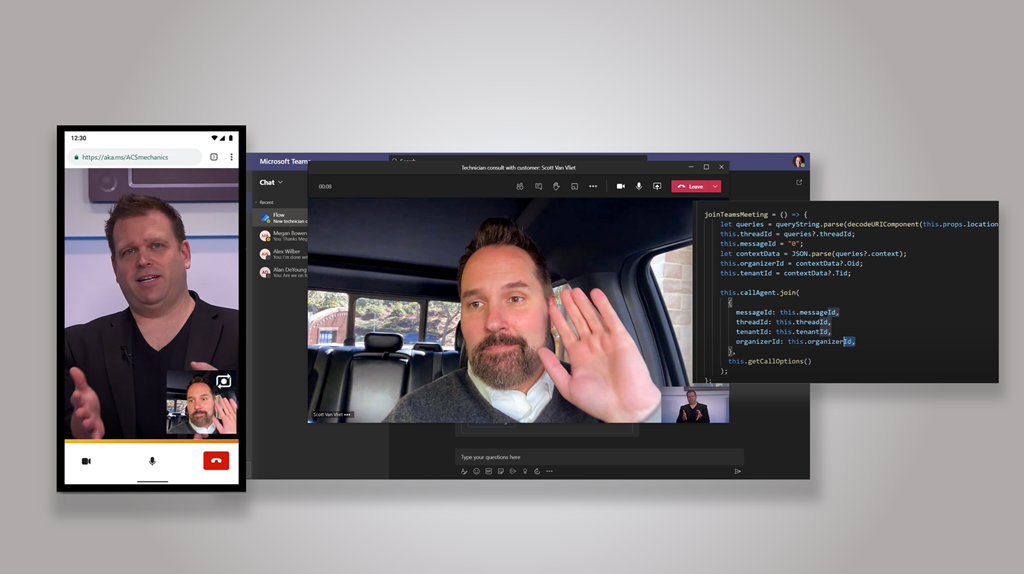This screenshot has width=1024, height=574.
Task: Click the 'Type your questions here' field
Action: tap(590, 457)
